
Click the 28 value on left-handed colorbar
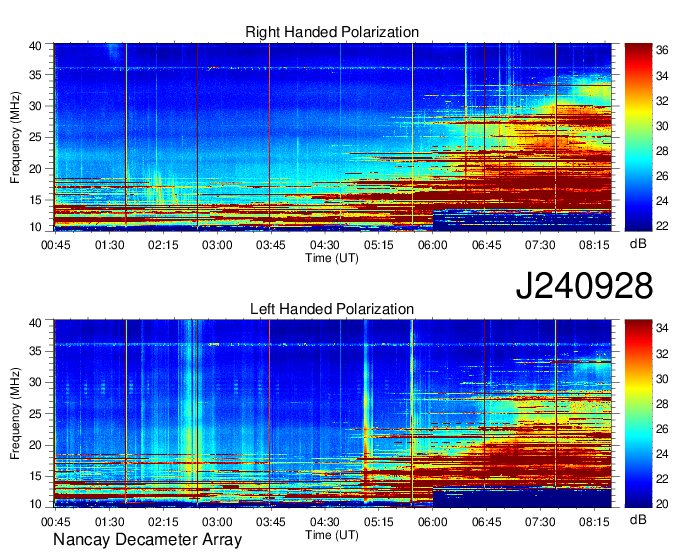click(x=662, y=404)
